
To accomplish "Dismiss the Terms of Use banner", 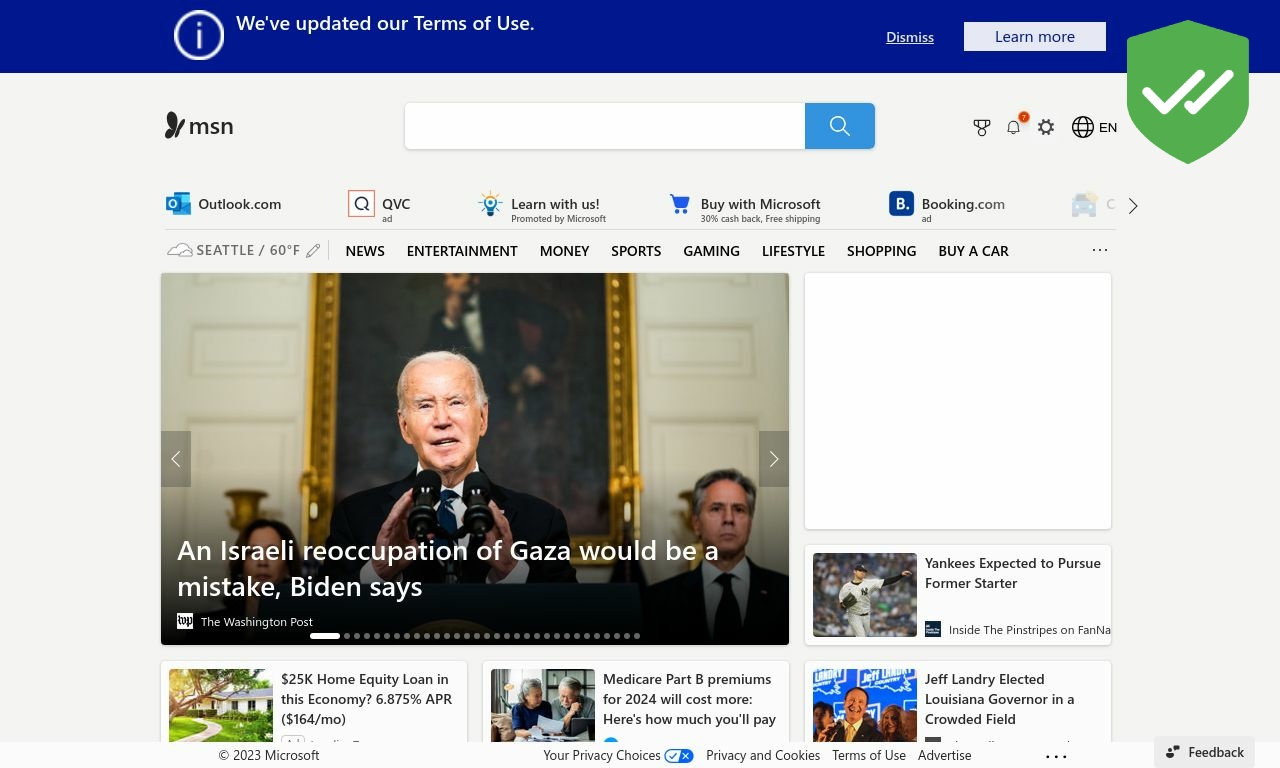I will [910, 37].
